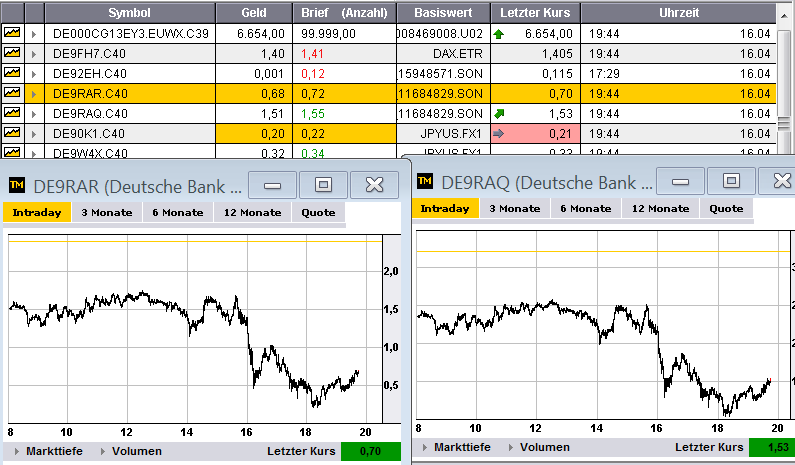Sort by the Letzter Kurs column header
This screenshot has height=465, width=795.
tap(535, 13)
